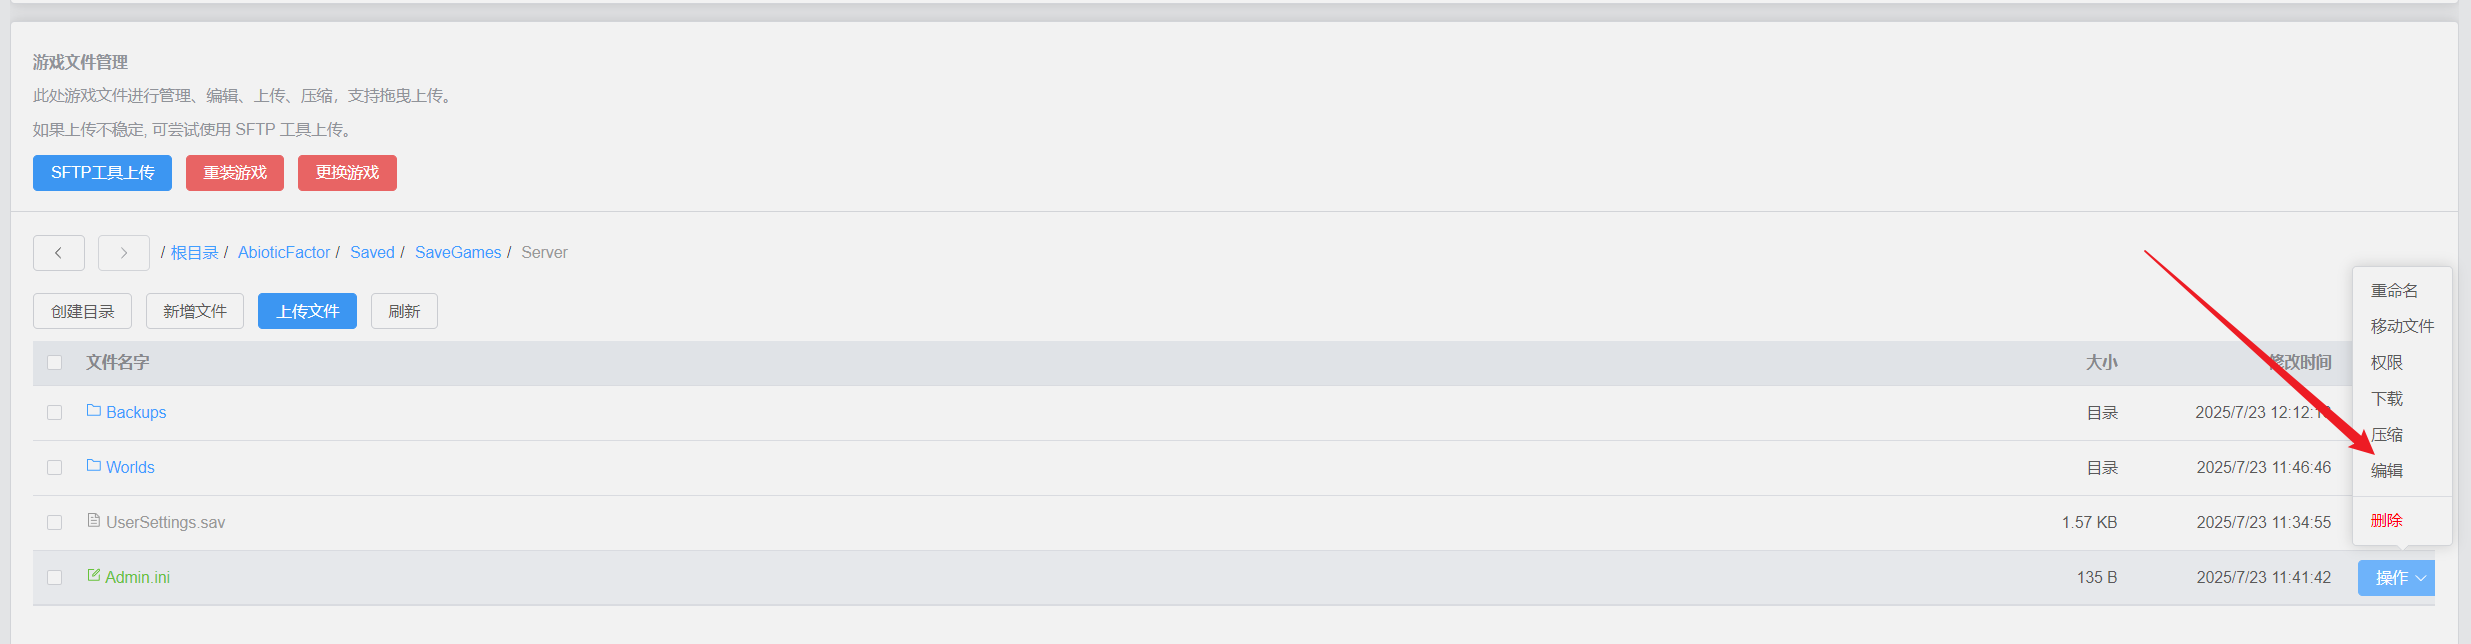Open the Admin.ini file name

click(x=138, y=578)
